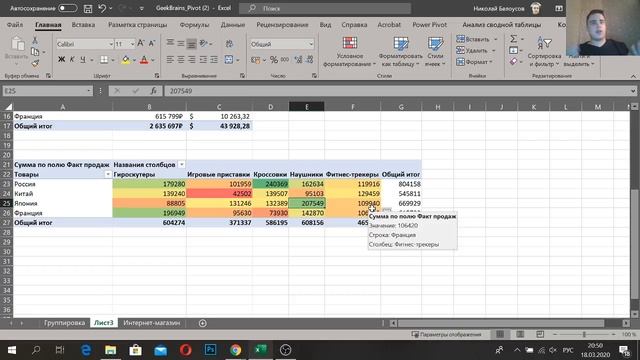Viewport: 640px width, 360px height.
Task: Click the Name Box showing E25
Action: click(47, 91)
